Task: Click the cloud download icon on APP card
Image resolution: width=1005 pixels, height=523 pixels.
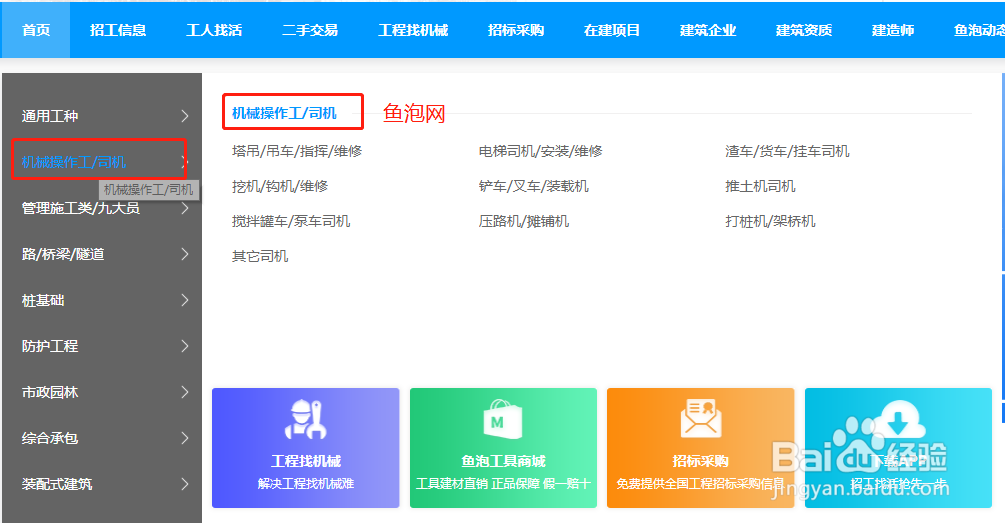Action: tap(899, 419)
